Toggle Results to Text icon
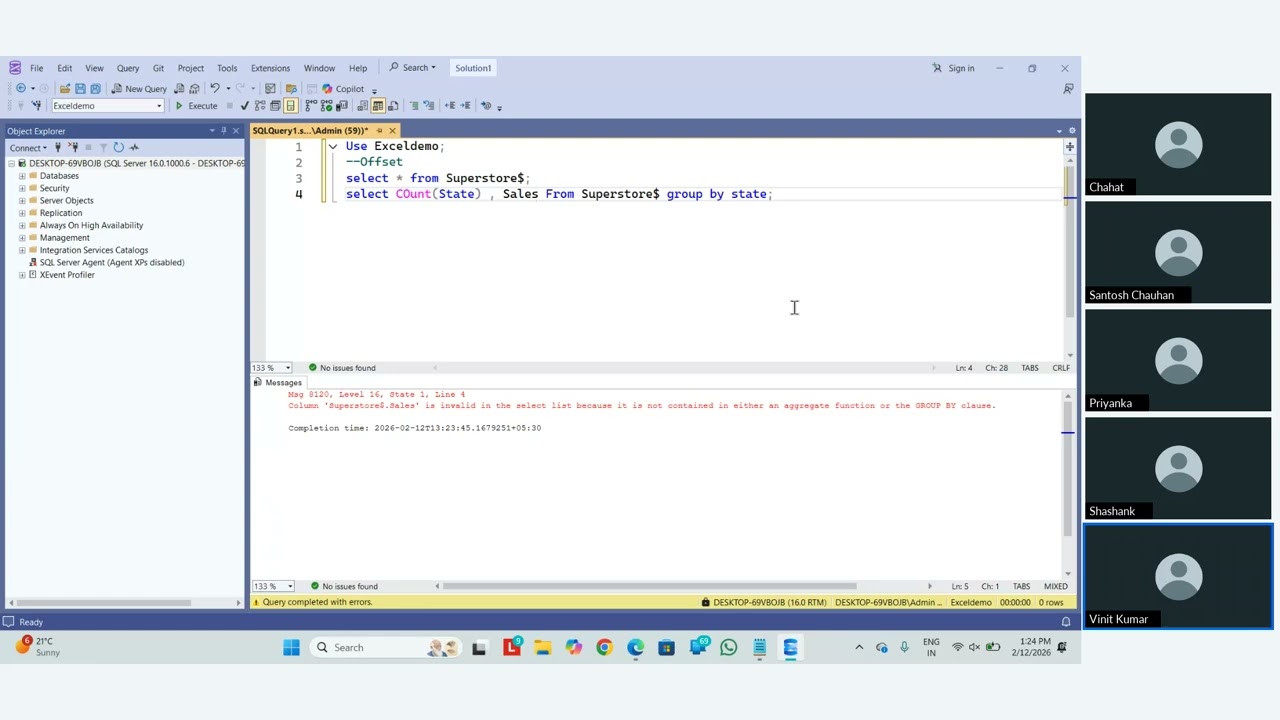Image resolution: width=1280 pixels, height=720 pixels. pyautogui.click(x=362, y=105)
